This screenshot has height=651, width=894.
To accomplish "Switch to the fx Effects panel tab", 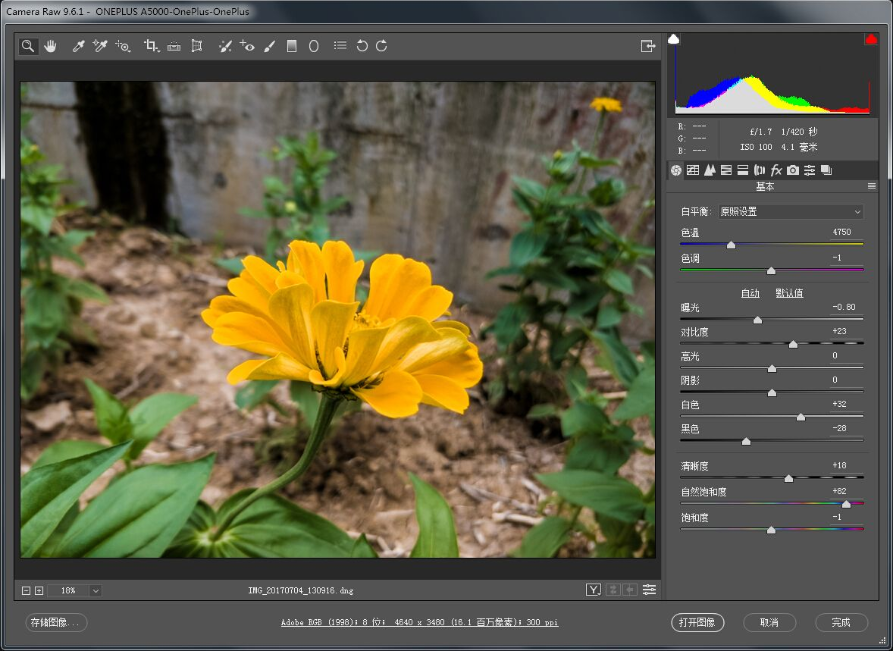I will [x=776, y=170].
